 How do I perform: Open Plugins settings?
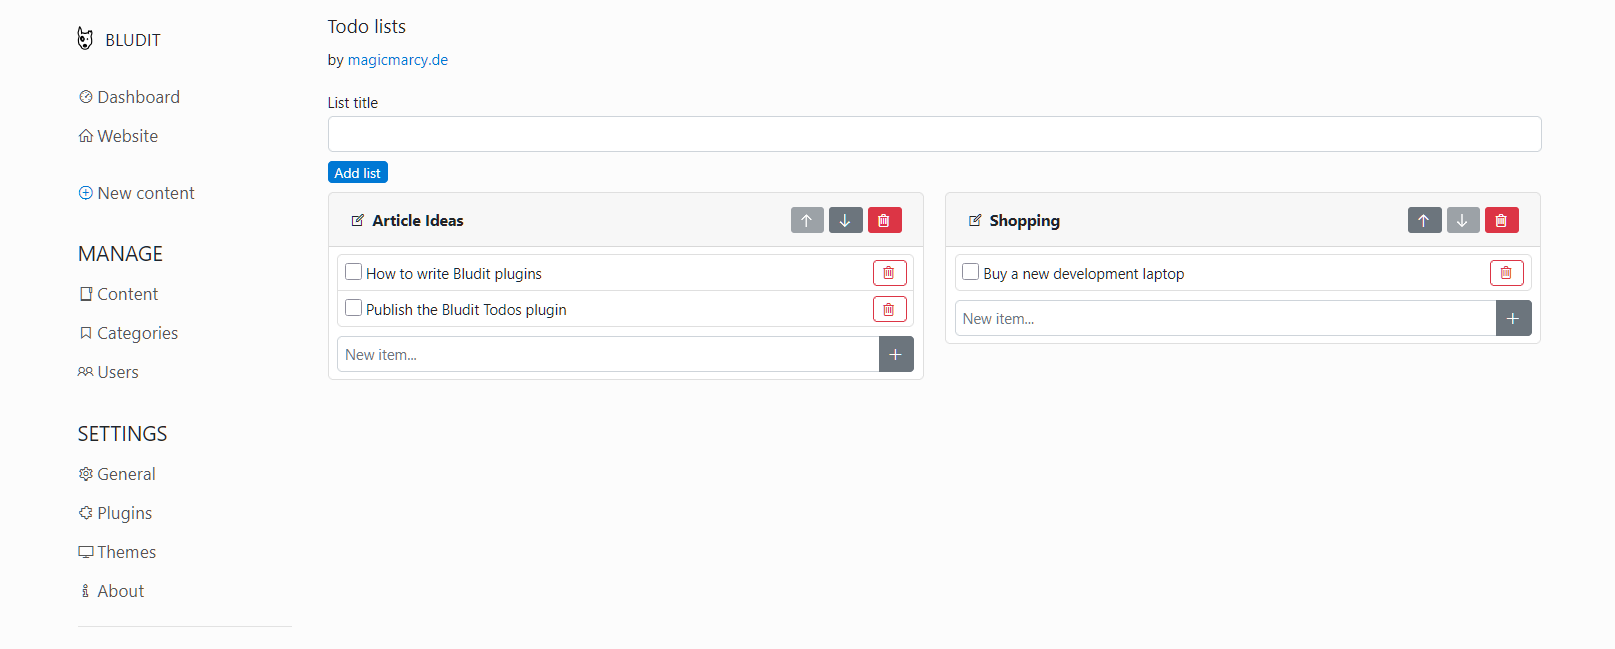point(115,513)
